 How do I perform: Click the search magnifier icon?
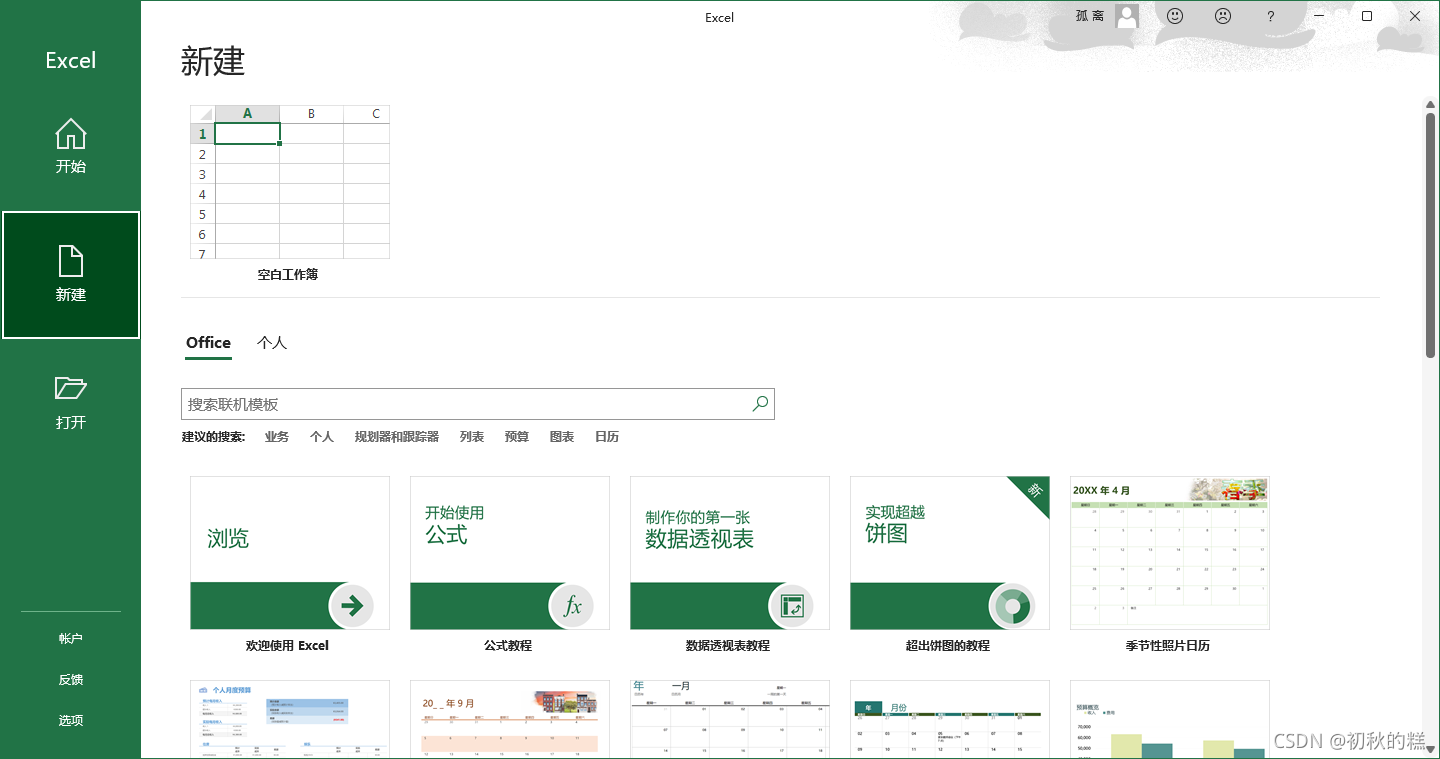[760, 404]
